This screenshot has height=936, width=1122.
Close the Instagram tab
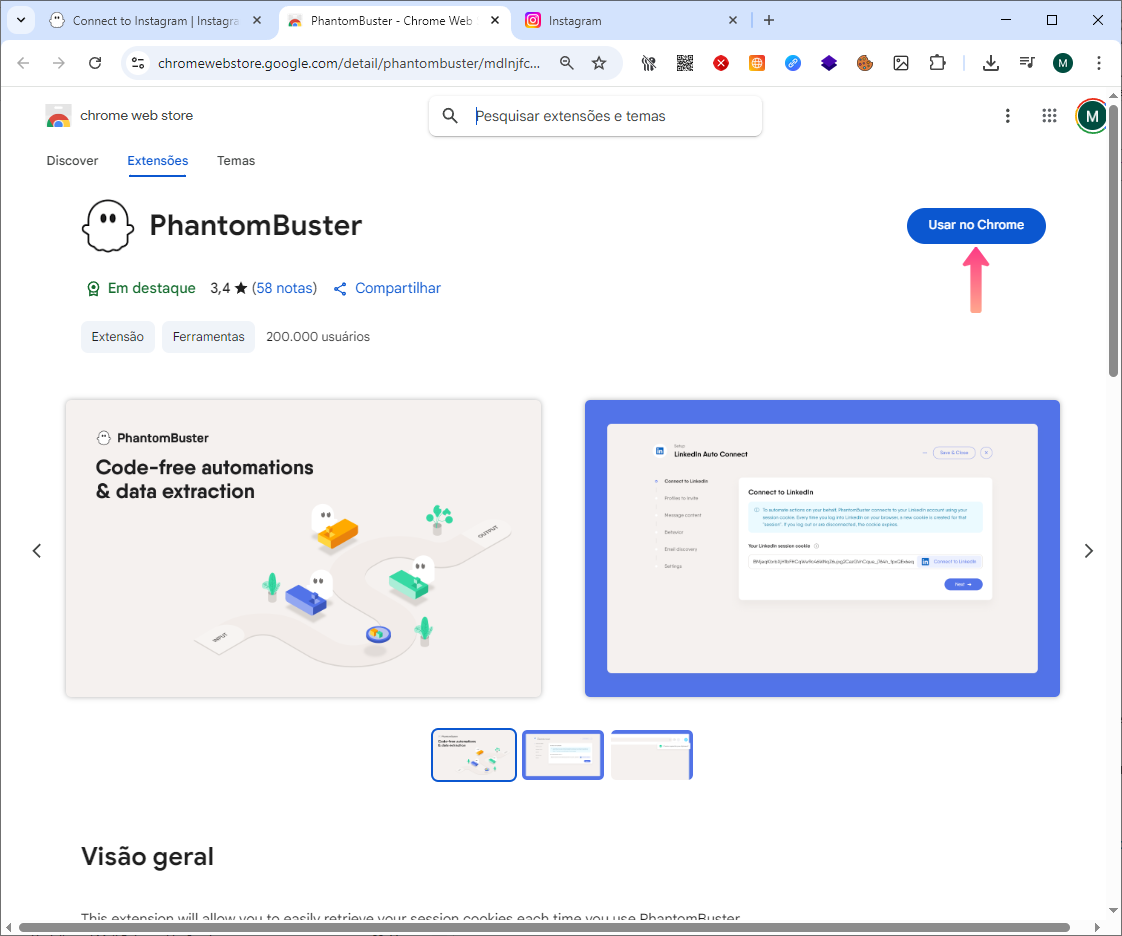[733, 21]
